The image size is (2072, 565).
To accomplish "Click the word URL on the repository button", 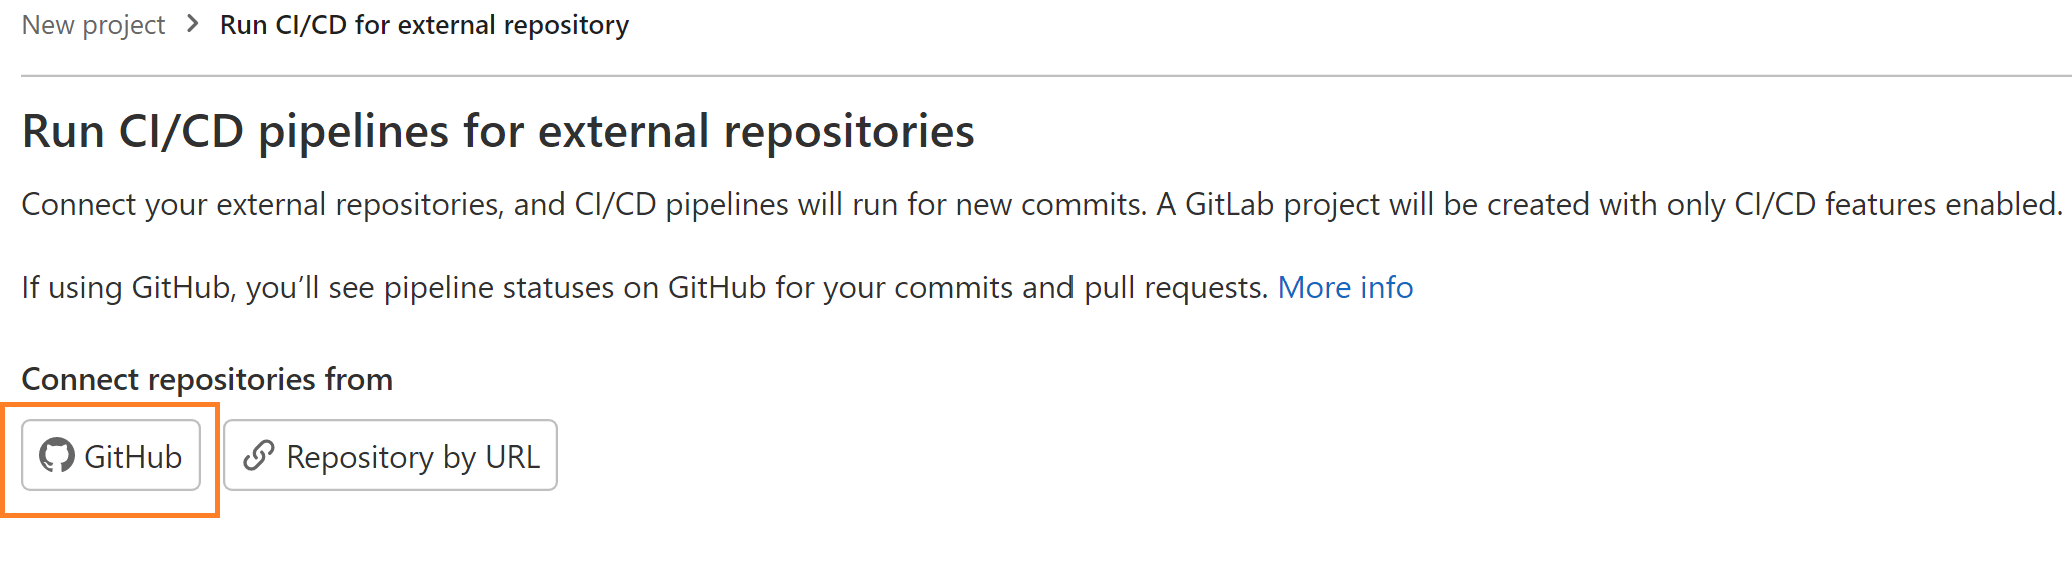I will [512, 457].
